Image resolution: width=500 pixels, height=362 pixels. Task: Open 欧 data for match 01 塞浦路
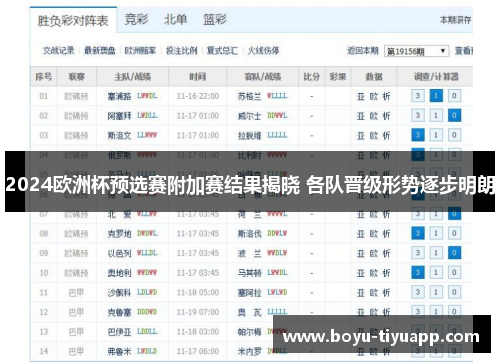click(374, 96)
